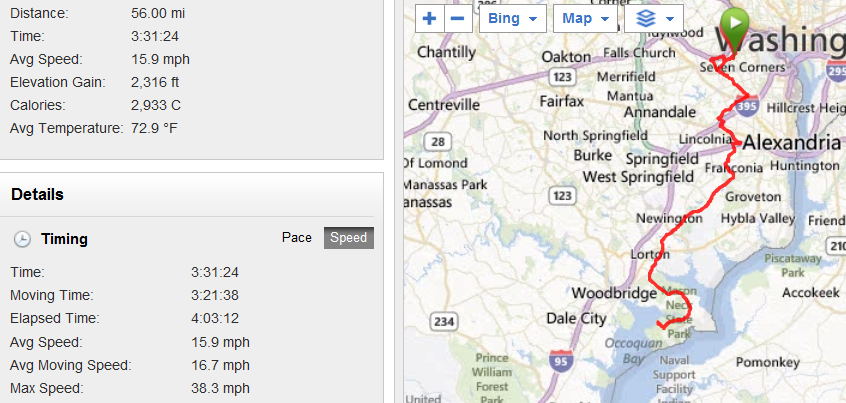The image size is (846, 403).
Task: Click the plus zoom-in map button
Action: 430,19
